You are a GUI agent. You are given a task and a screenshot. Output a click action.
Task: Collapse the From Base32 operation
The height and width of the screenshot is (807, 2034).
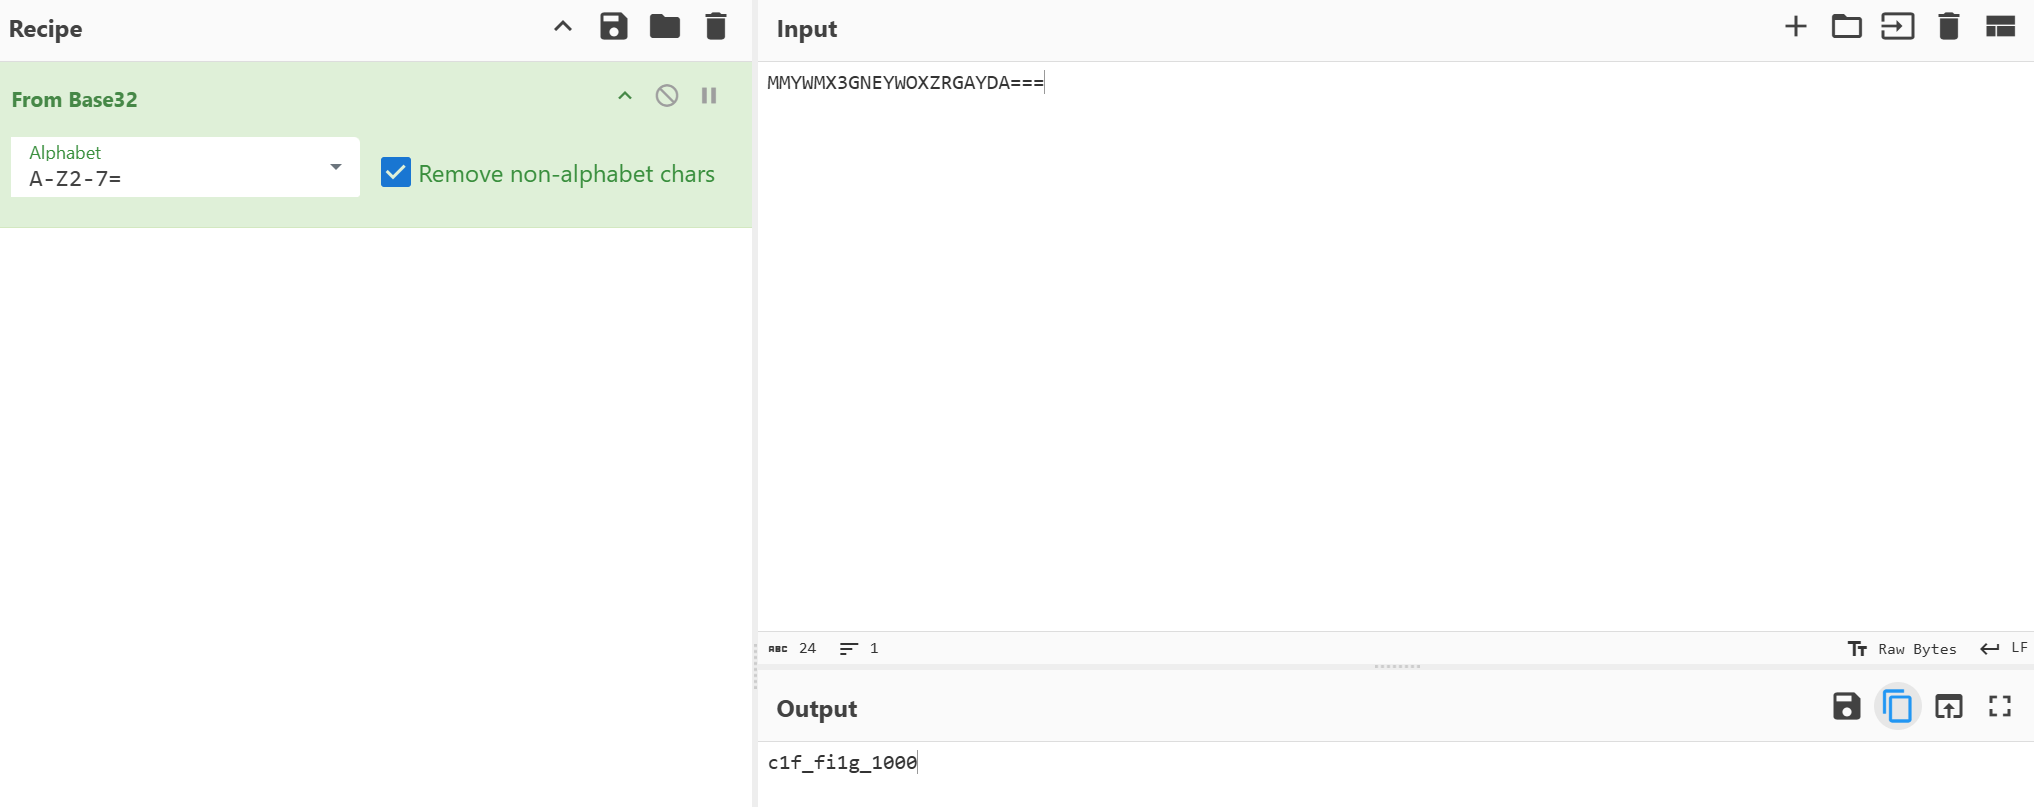pyautogui.click(x=625, y=96)
